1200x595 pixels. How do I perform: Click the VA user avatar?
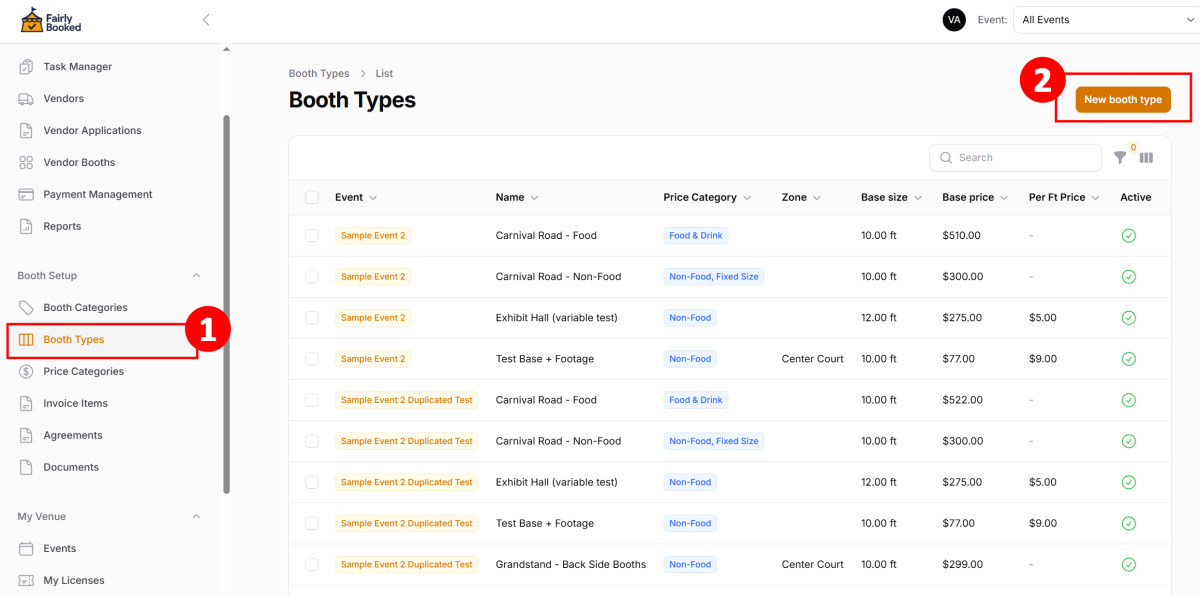(x=954, y=20)
